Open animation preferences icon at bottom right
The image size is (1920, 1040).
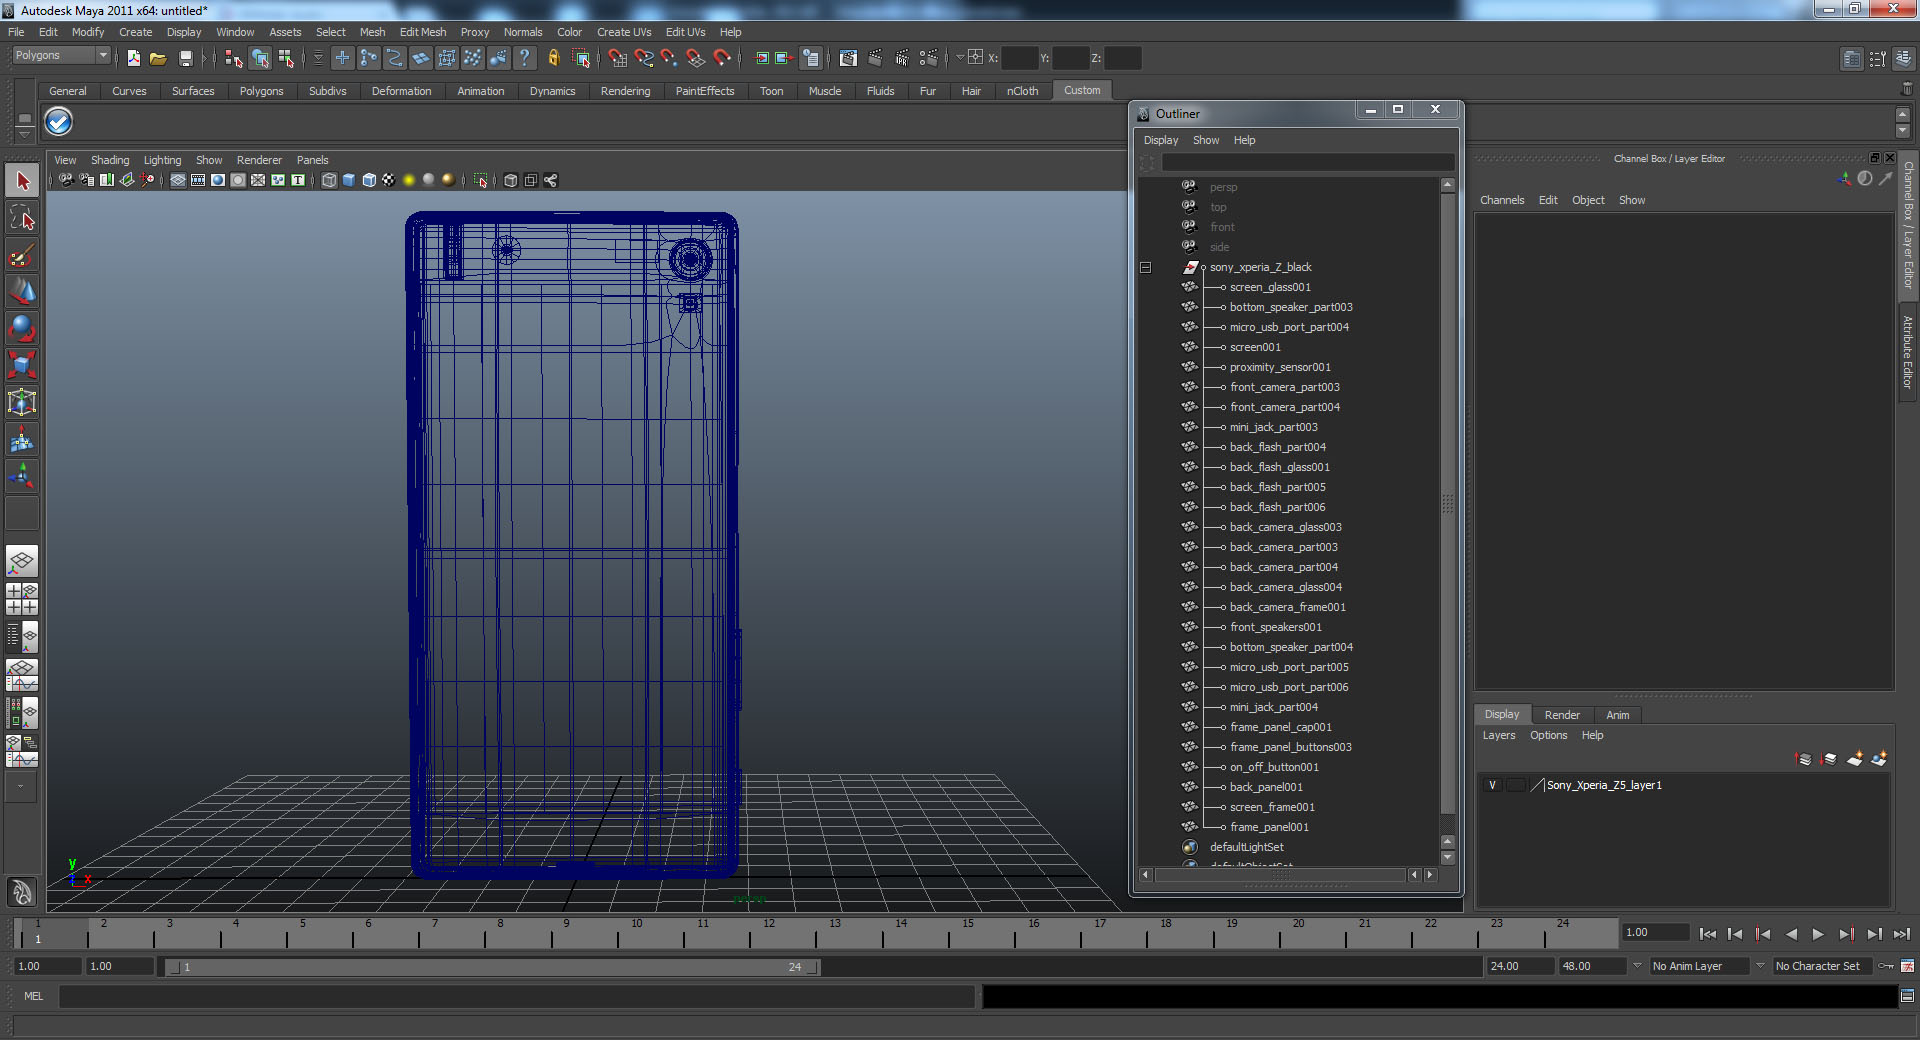coord(1907,966)
